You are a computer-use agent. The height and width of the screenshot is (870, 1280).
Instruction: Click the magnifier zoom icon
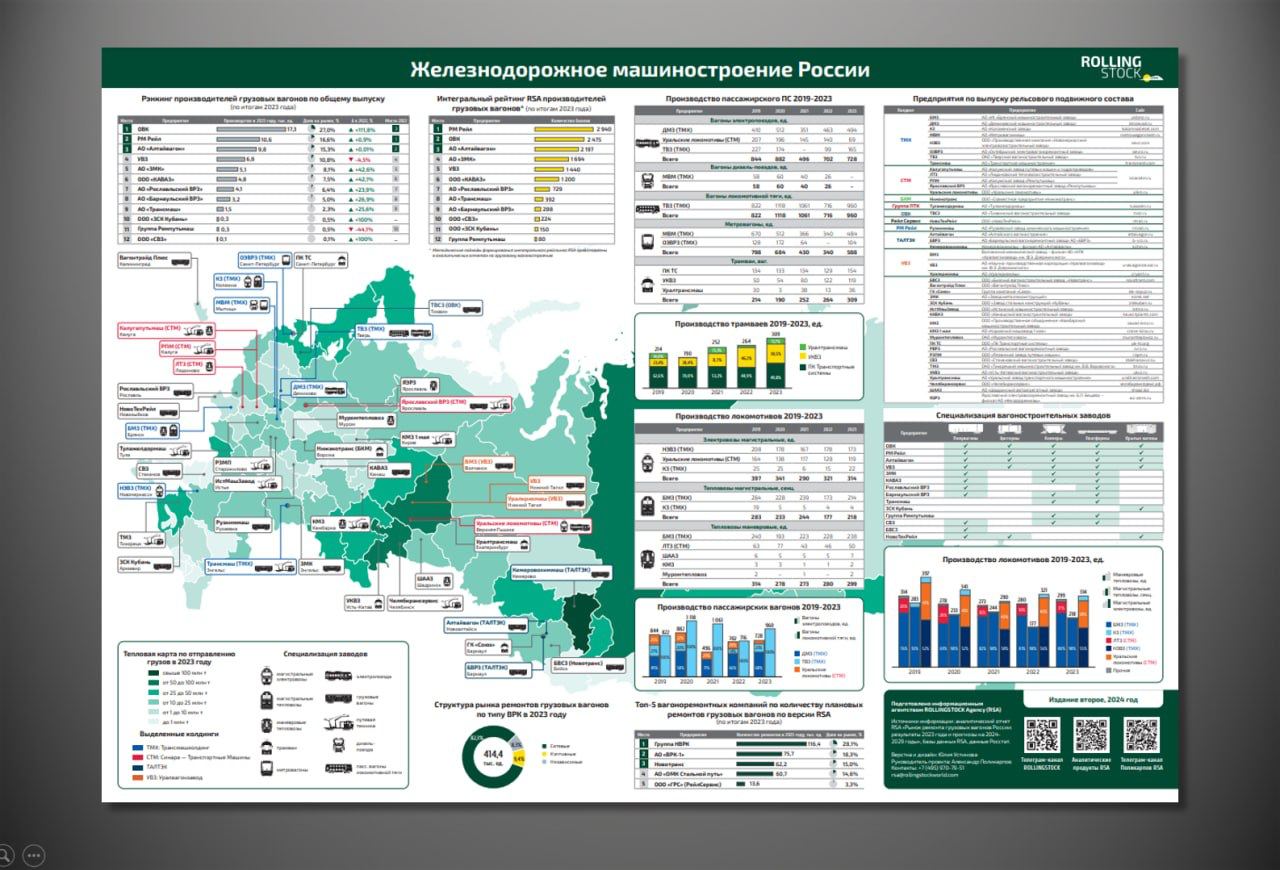pos(5,855)
